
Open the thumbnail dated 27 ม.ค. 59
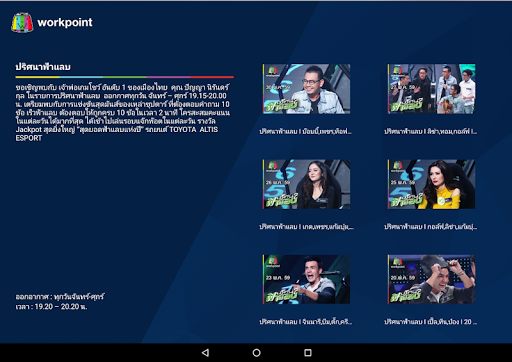pos(431,89)
